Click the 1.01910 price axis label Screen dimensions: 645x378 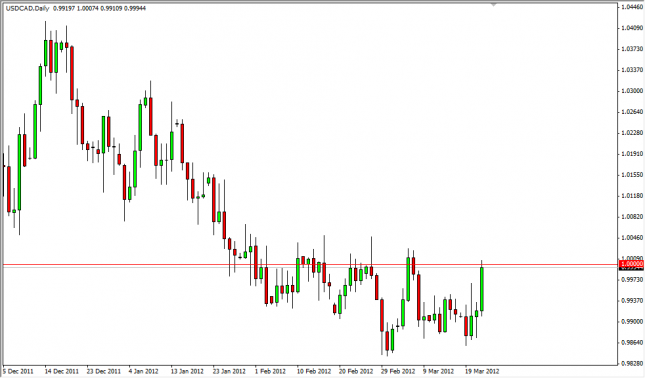tap(632, 154)
